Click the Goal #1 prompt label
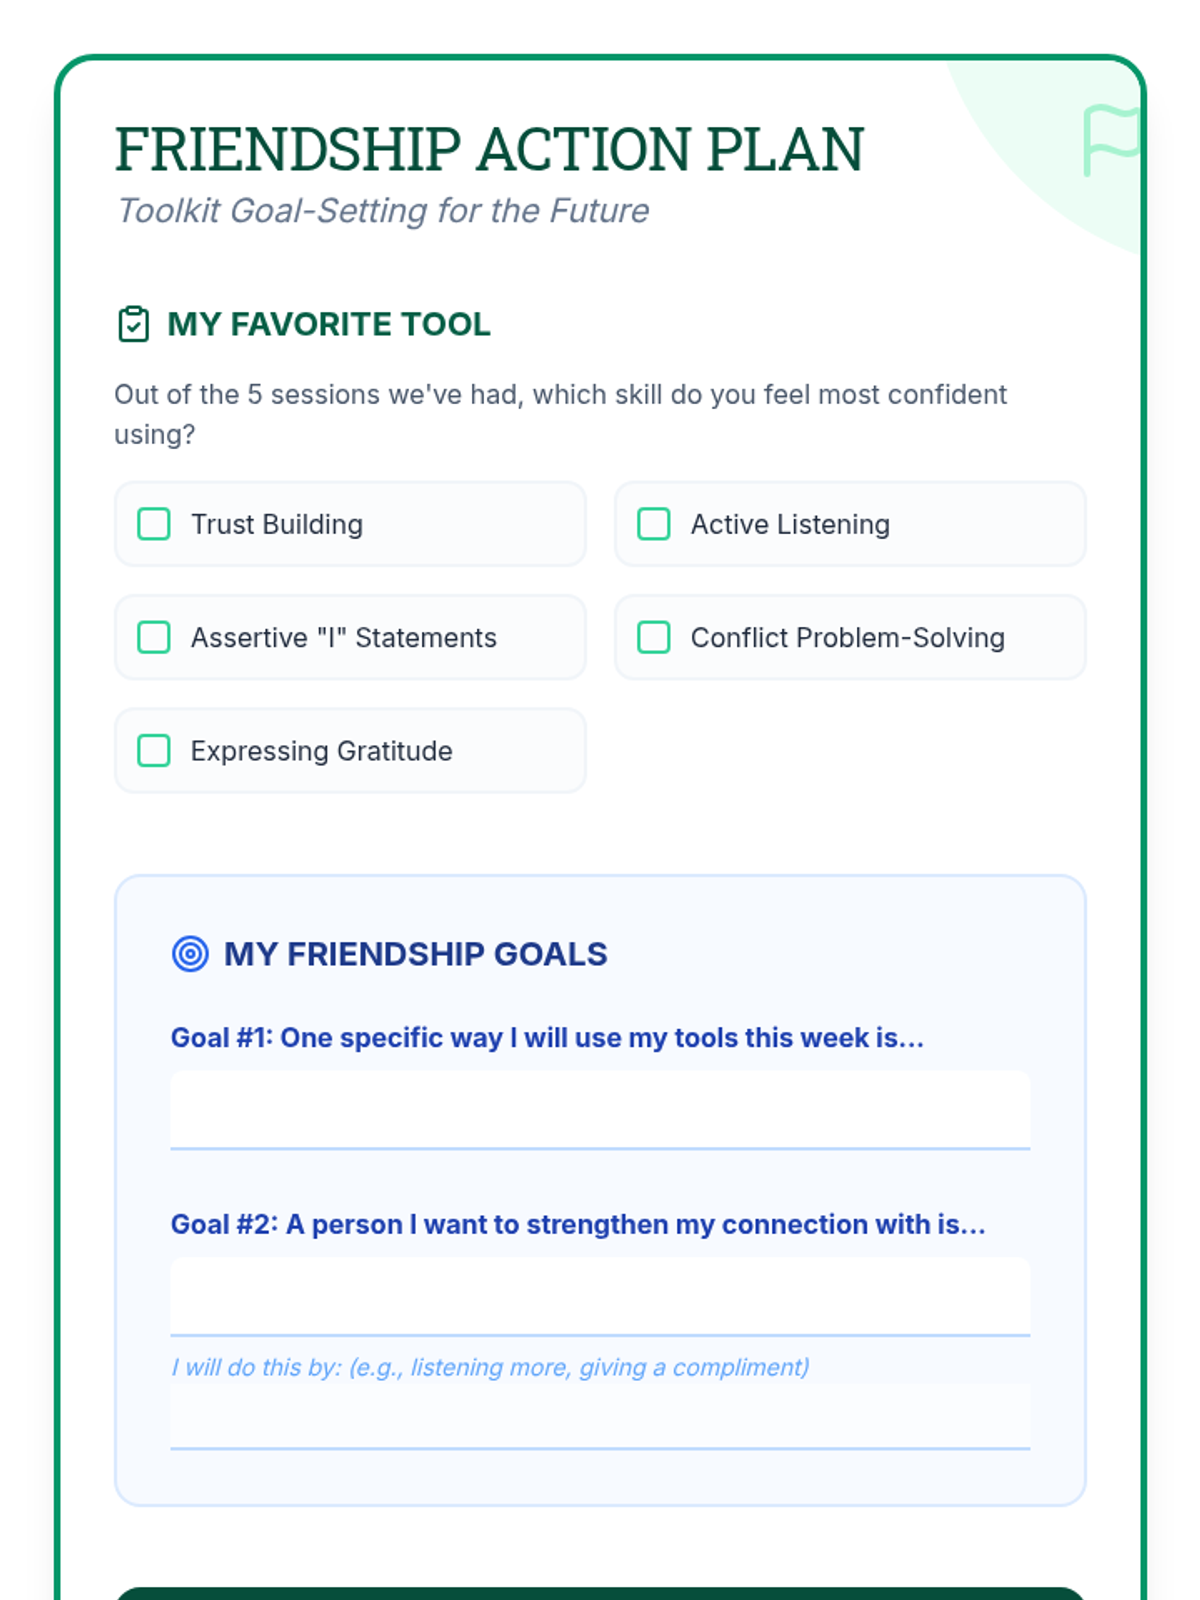 pyautogui.click(x=547, y=1037)
